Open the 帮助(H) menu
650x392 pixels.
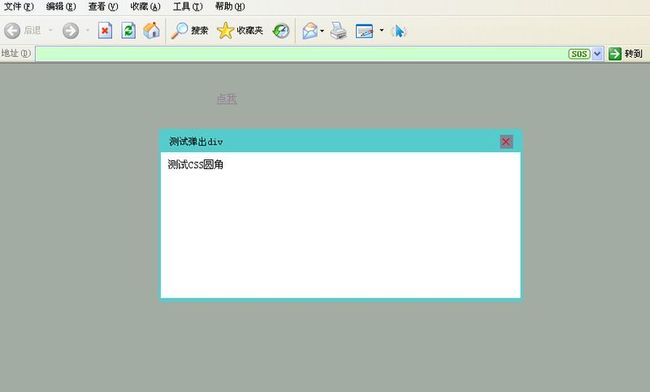230,6
